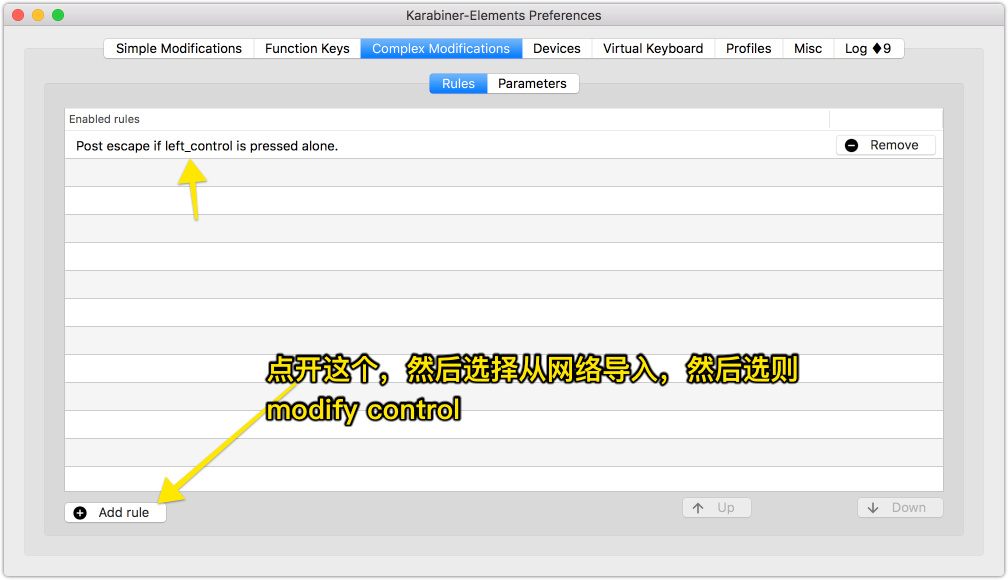The height and width of the screenshot is (580, 1008).
Task: View the Log tab
Action: click(868, 49)
